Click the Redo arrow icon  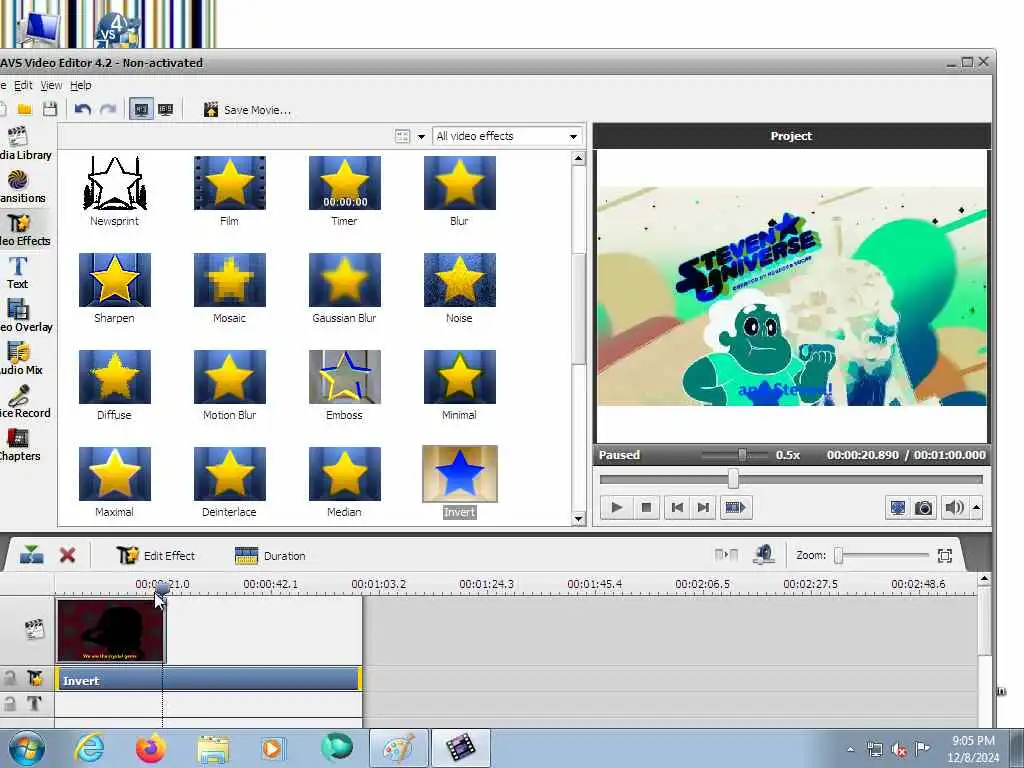point(108,109)
